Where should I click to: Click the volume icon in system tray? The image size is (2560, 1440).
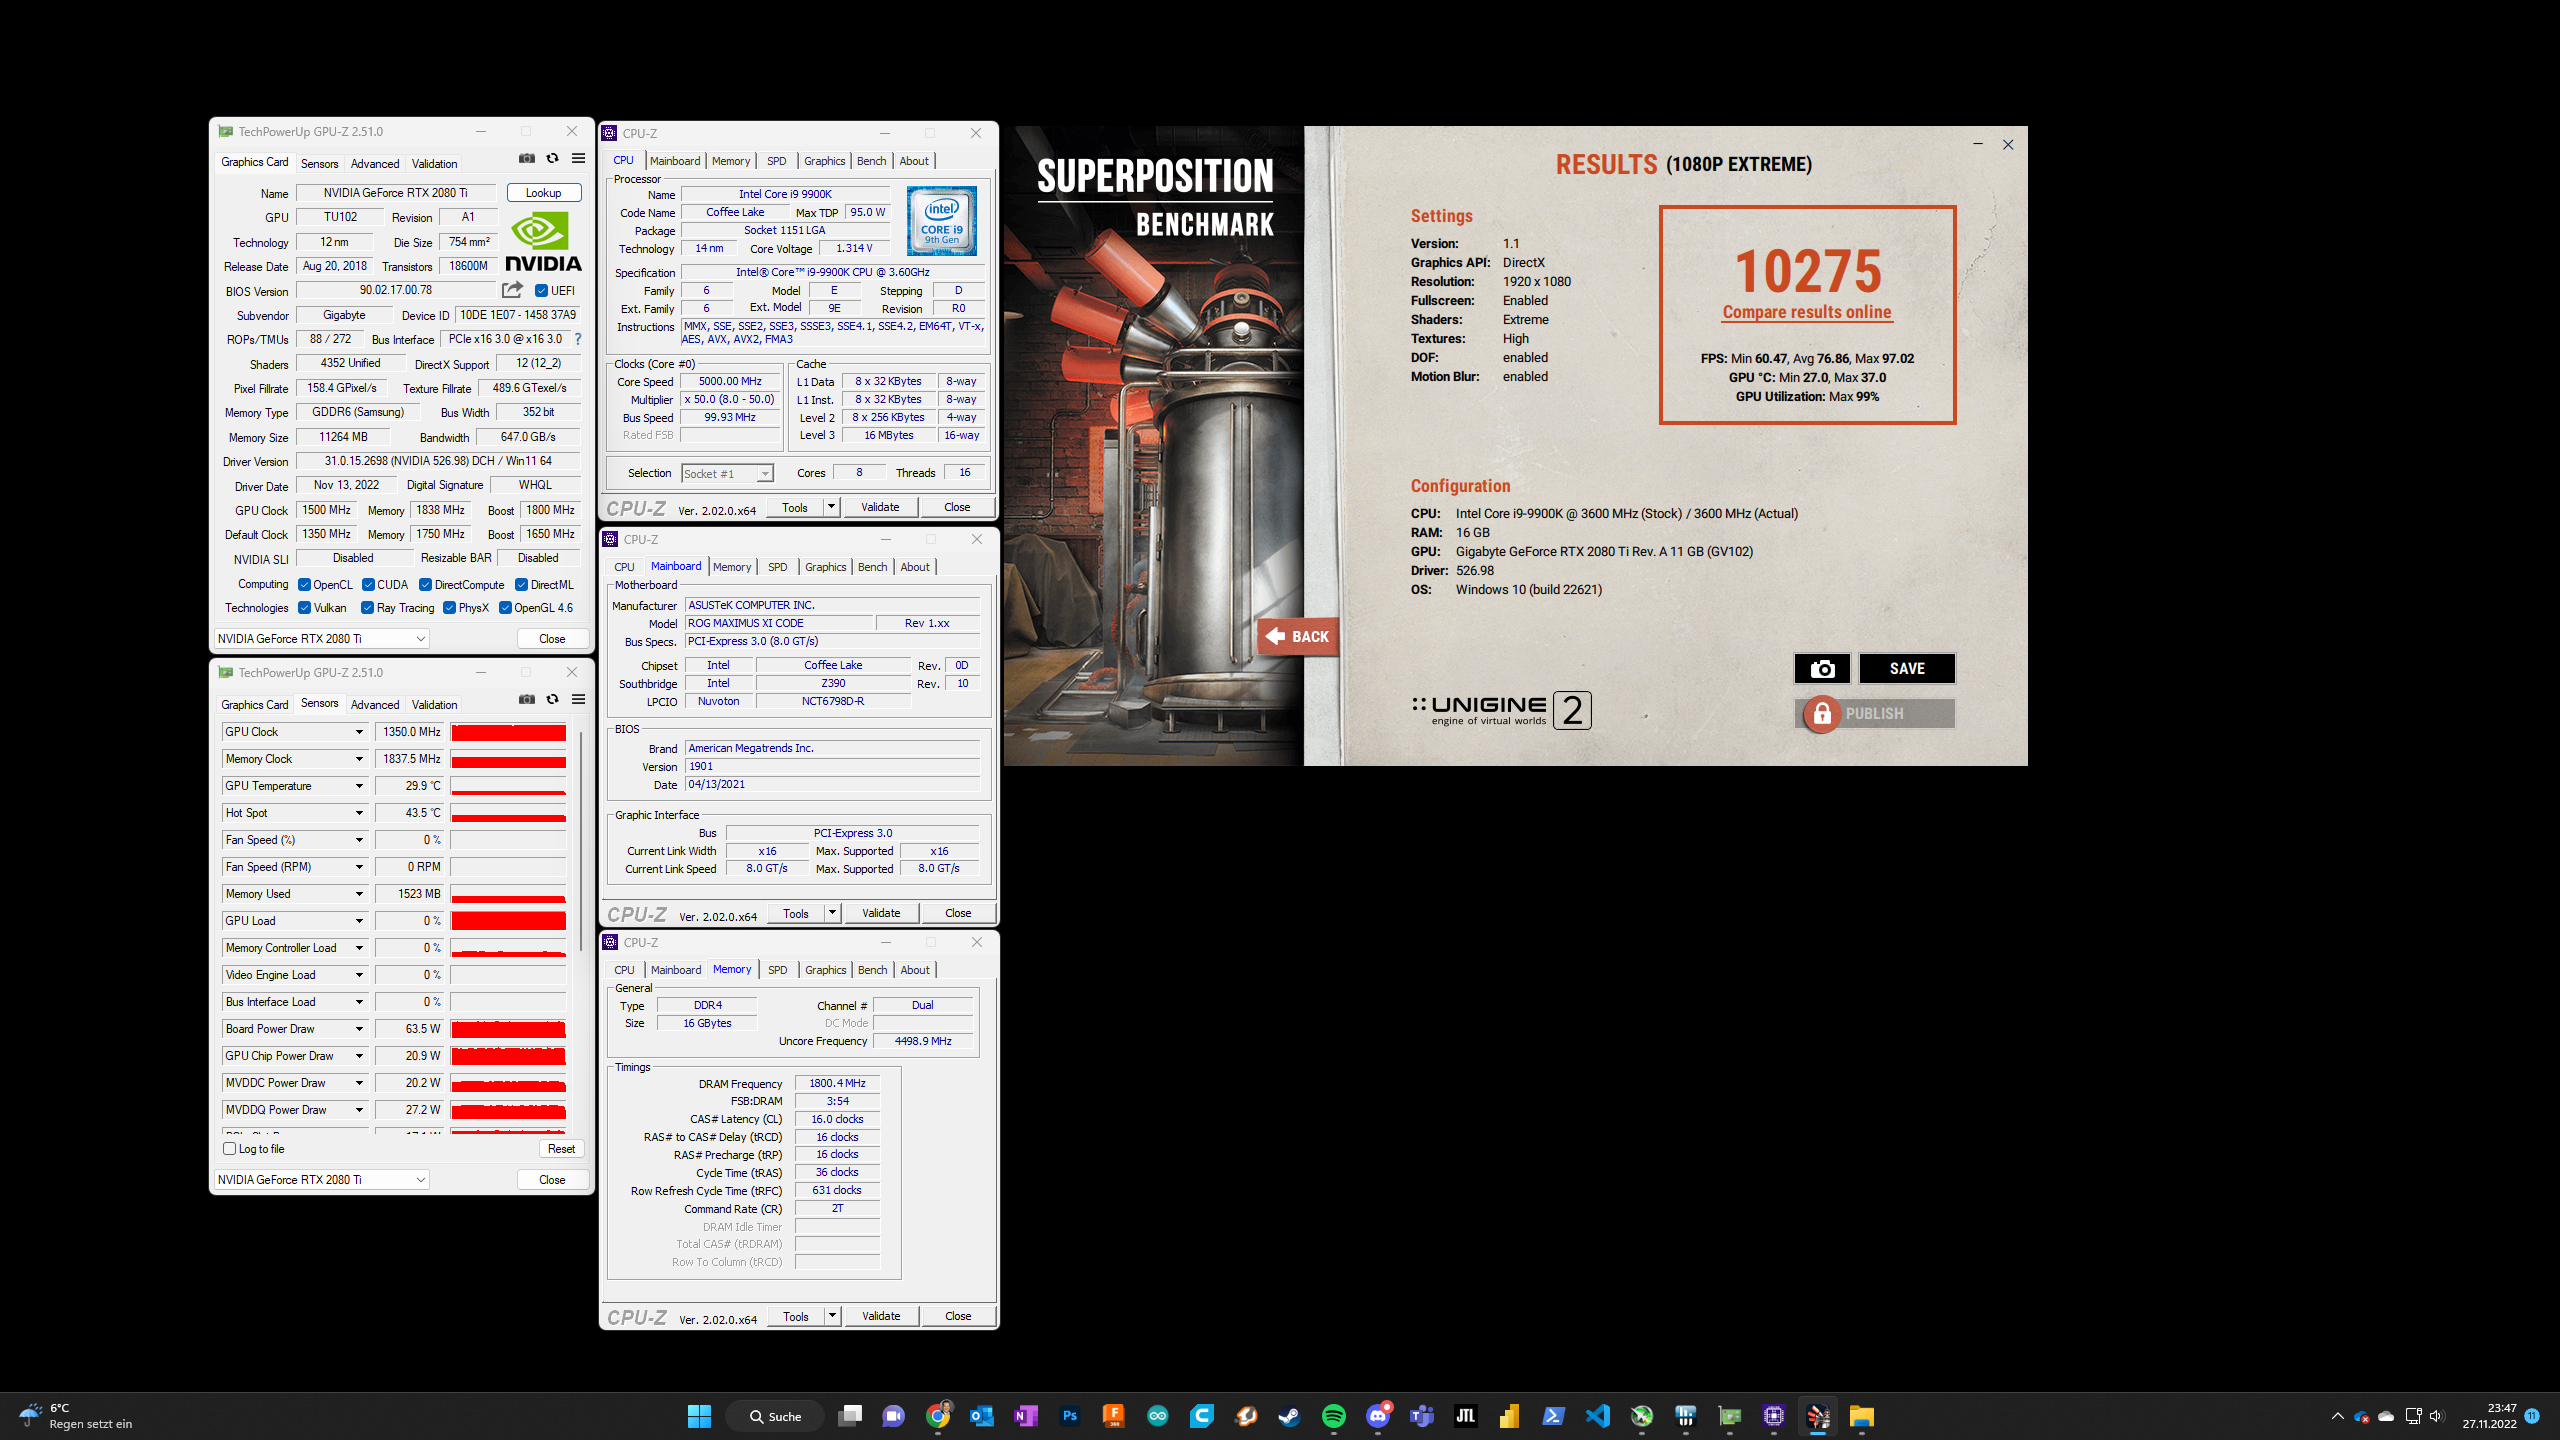point(2436,1416)
